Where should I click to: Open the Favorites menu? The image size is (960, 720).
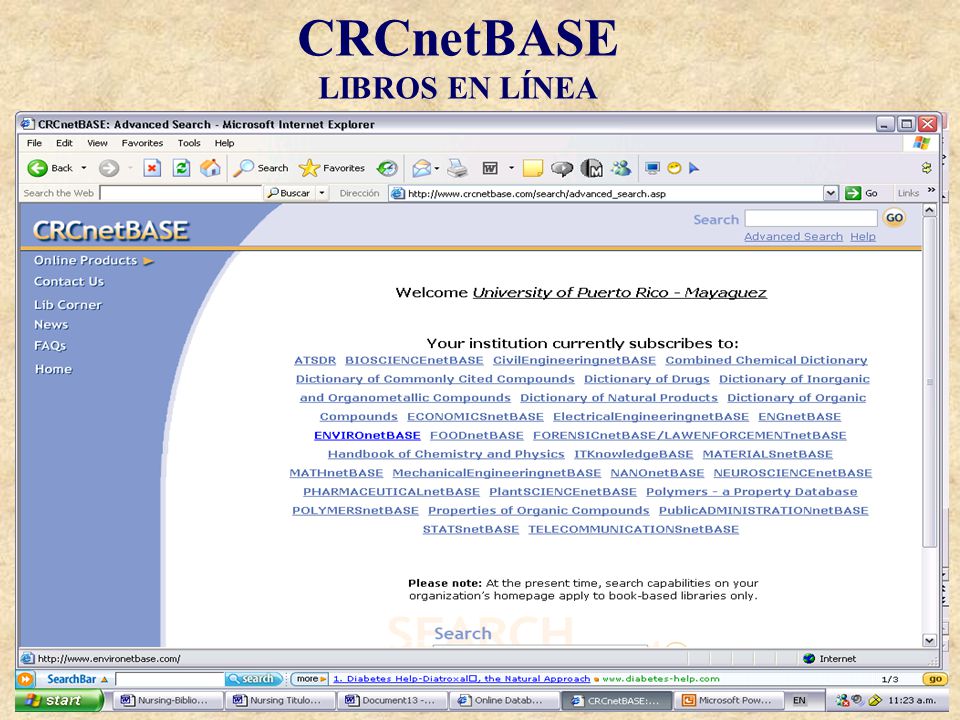coord(142,143)
